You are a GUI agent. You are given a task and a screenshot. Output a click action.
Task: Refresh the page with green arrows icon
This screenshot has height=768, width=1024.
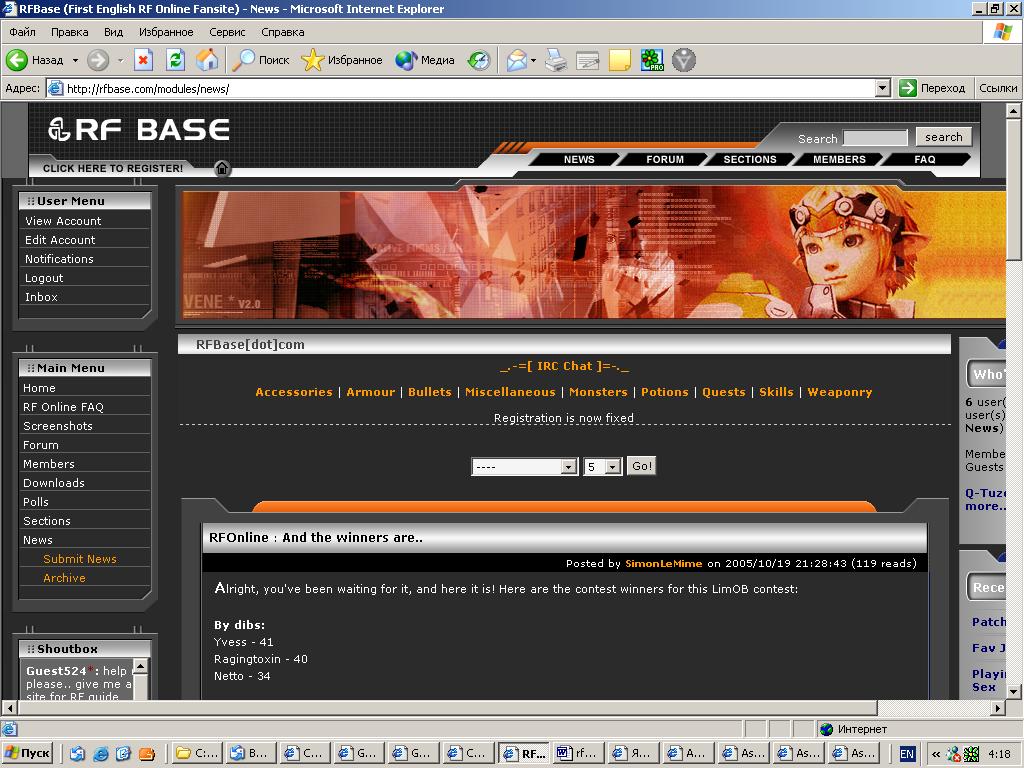(175, 60)
